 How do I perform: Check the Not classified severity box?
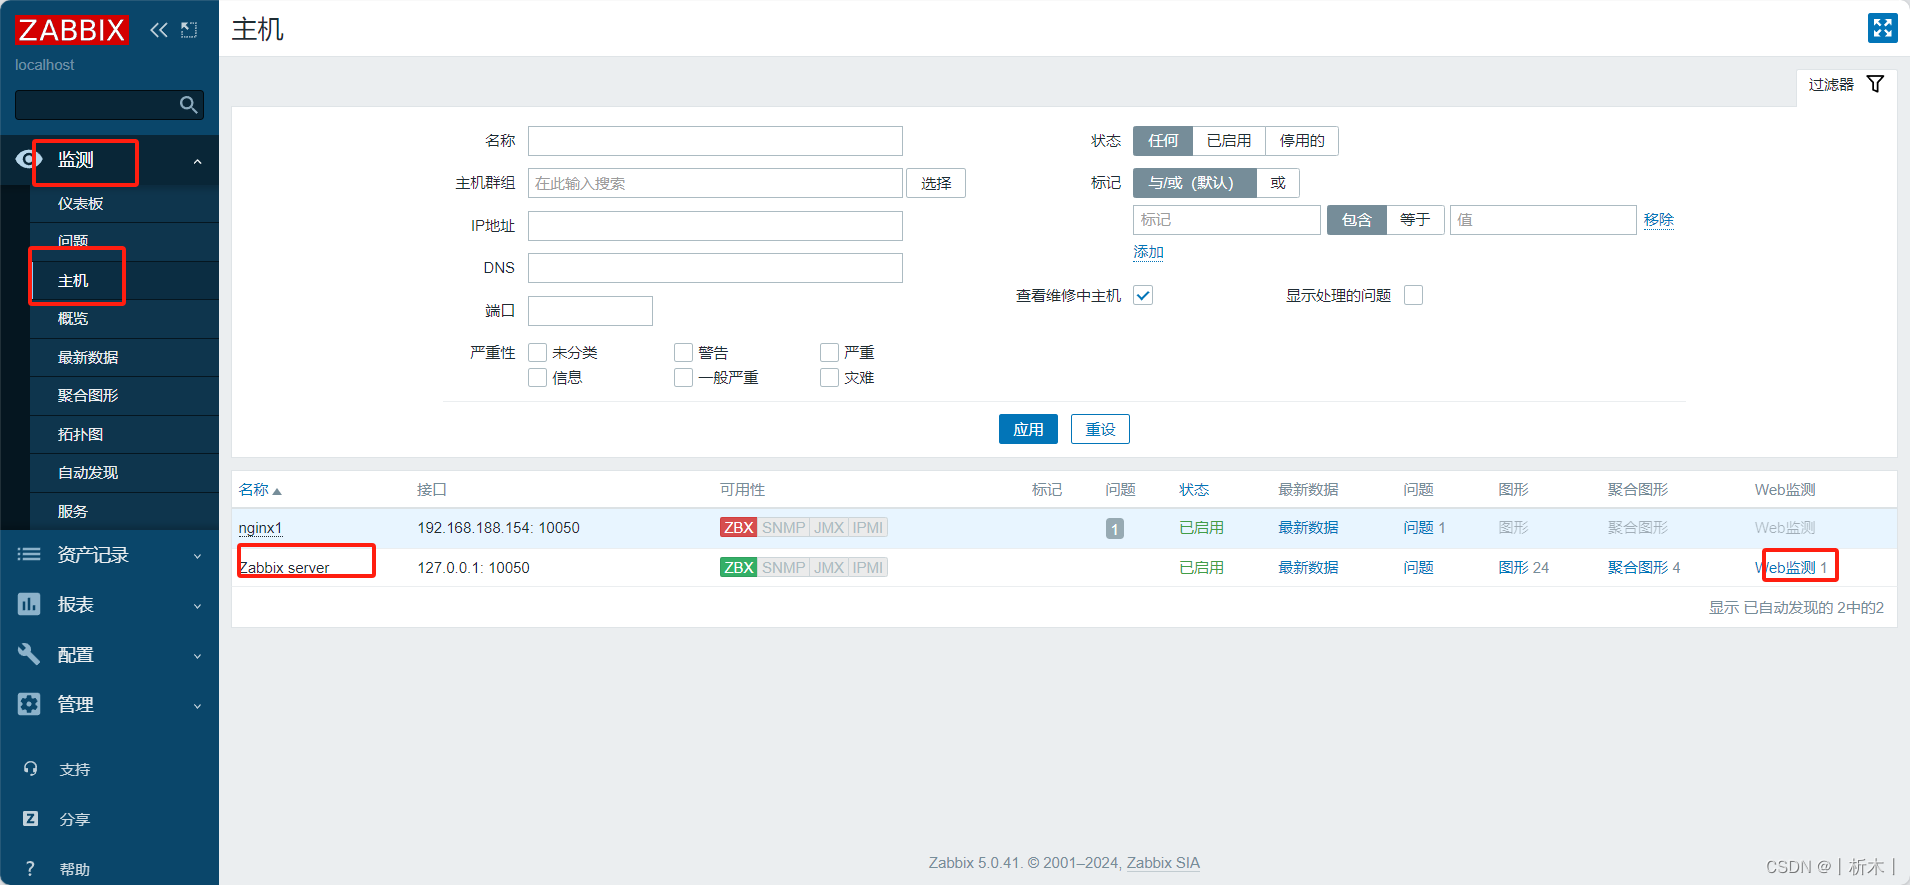(x=538, y=352)
